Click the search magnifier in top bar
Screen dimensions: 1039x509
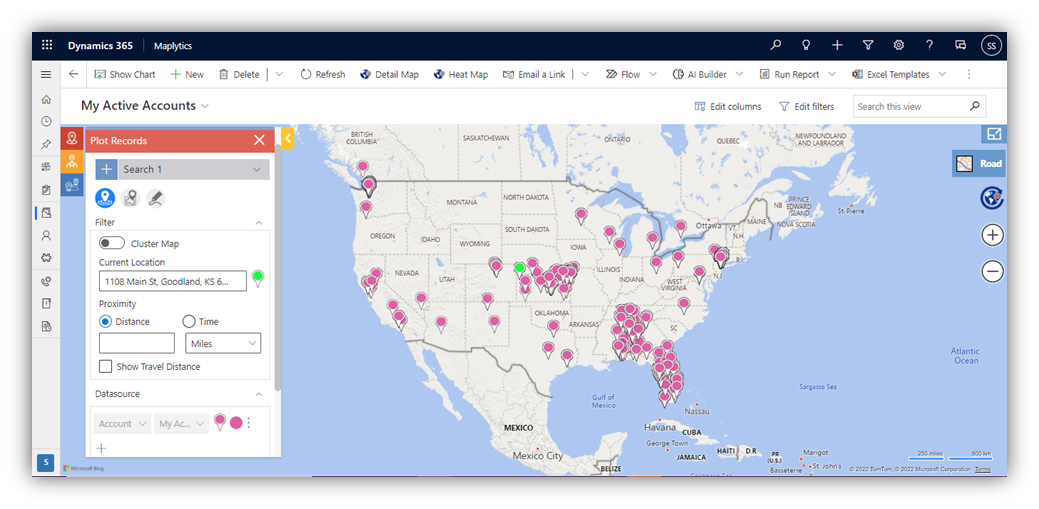(775, 46)
